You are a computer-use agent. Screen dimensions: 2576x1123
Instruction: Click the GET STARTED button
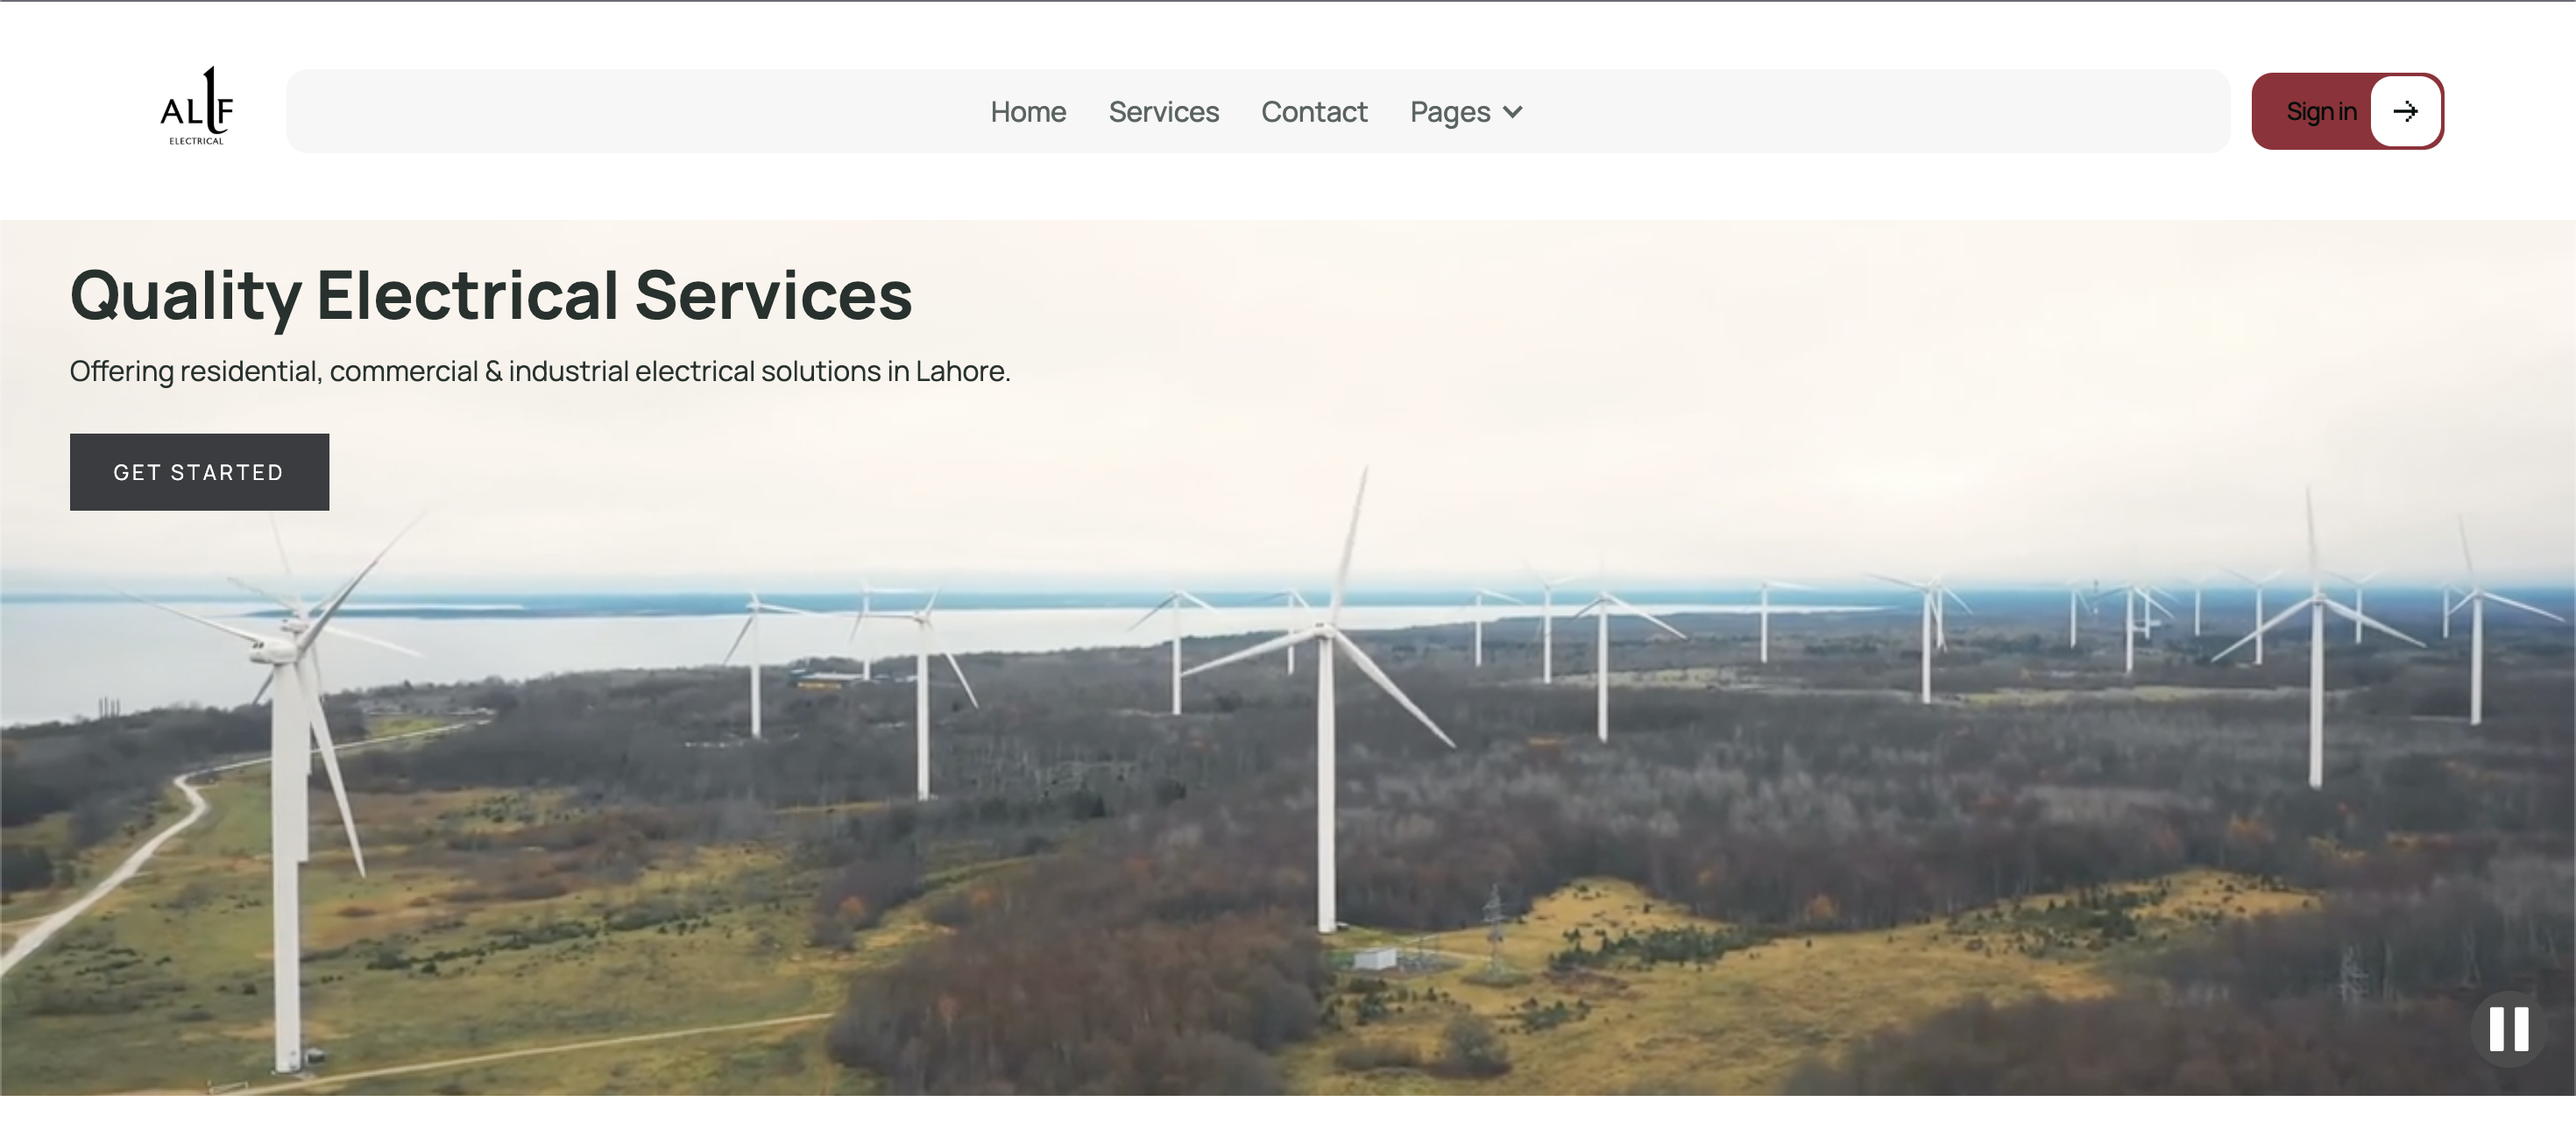pyautogui.click(x=199, y=472)
